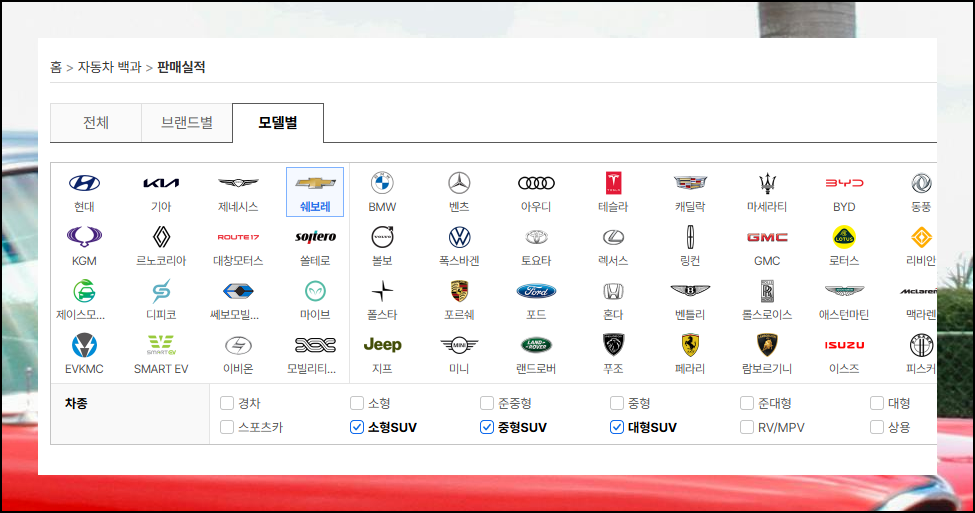Open 자동차 백과 breadcrumb link
This screenshot has width=975, height=513.
(x=109, y=67)
